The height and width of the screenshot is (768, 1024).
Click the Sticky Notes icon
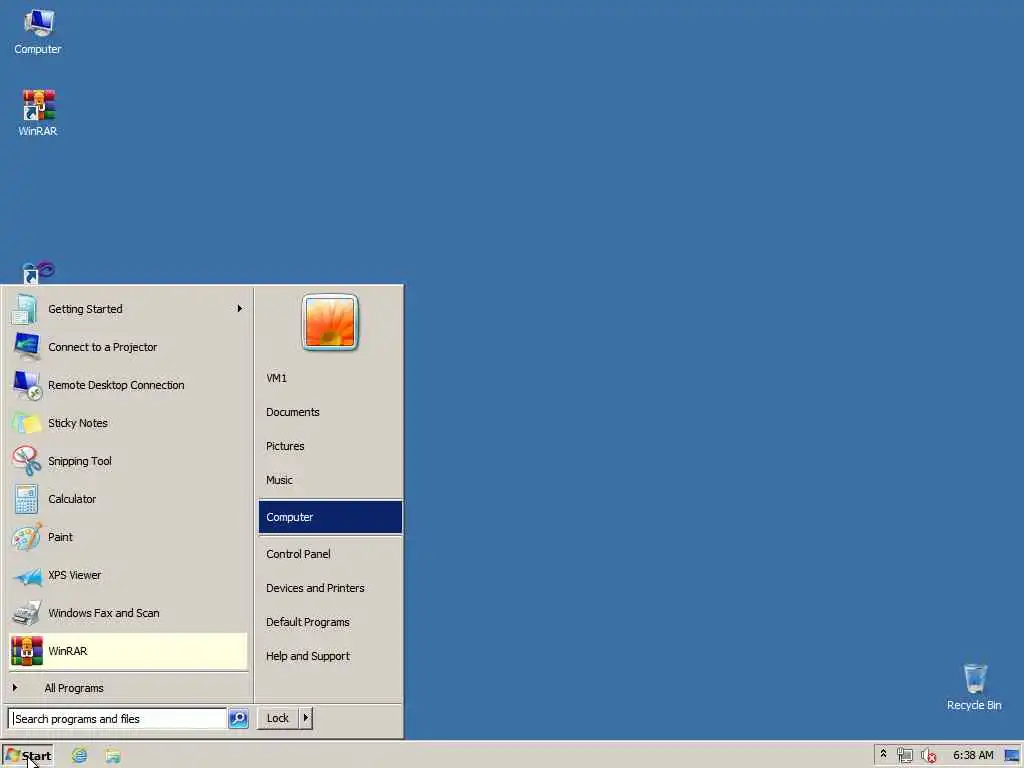(27, 423)
